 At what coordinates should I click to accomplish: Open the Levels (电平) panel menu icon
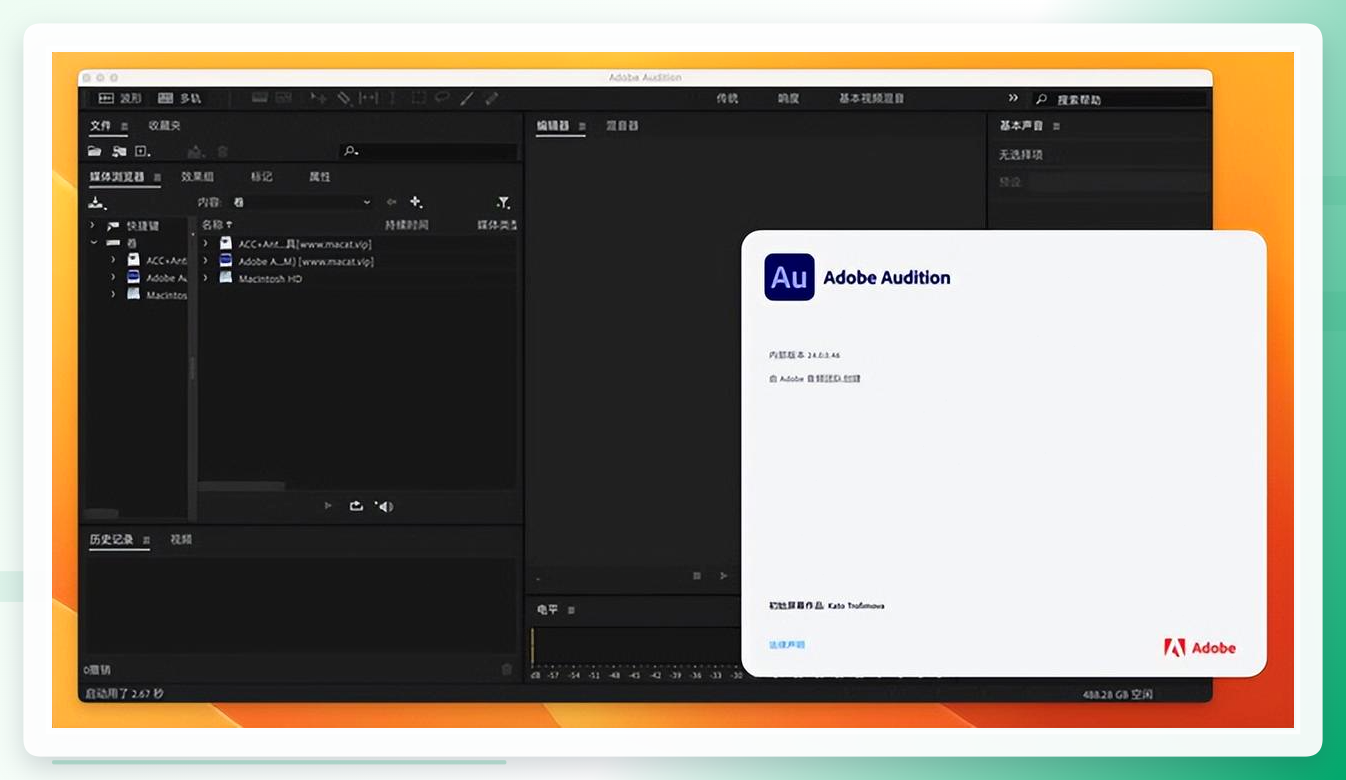pyautogui.click(x=572, y=610)
